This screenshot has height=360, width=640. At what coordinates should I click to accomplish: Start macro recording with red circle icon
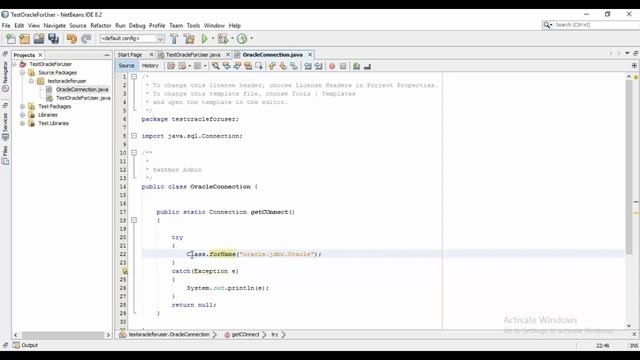coord(332,66)
